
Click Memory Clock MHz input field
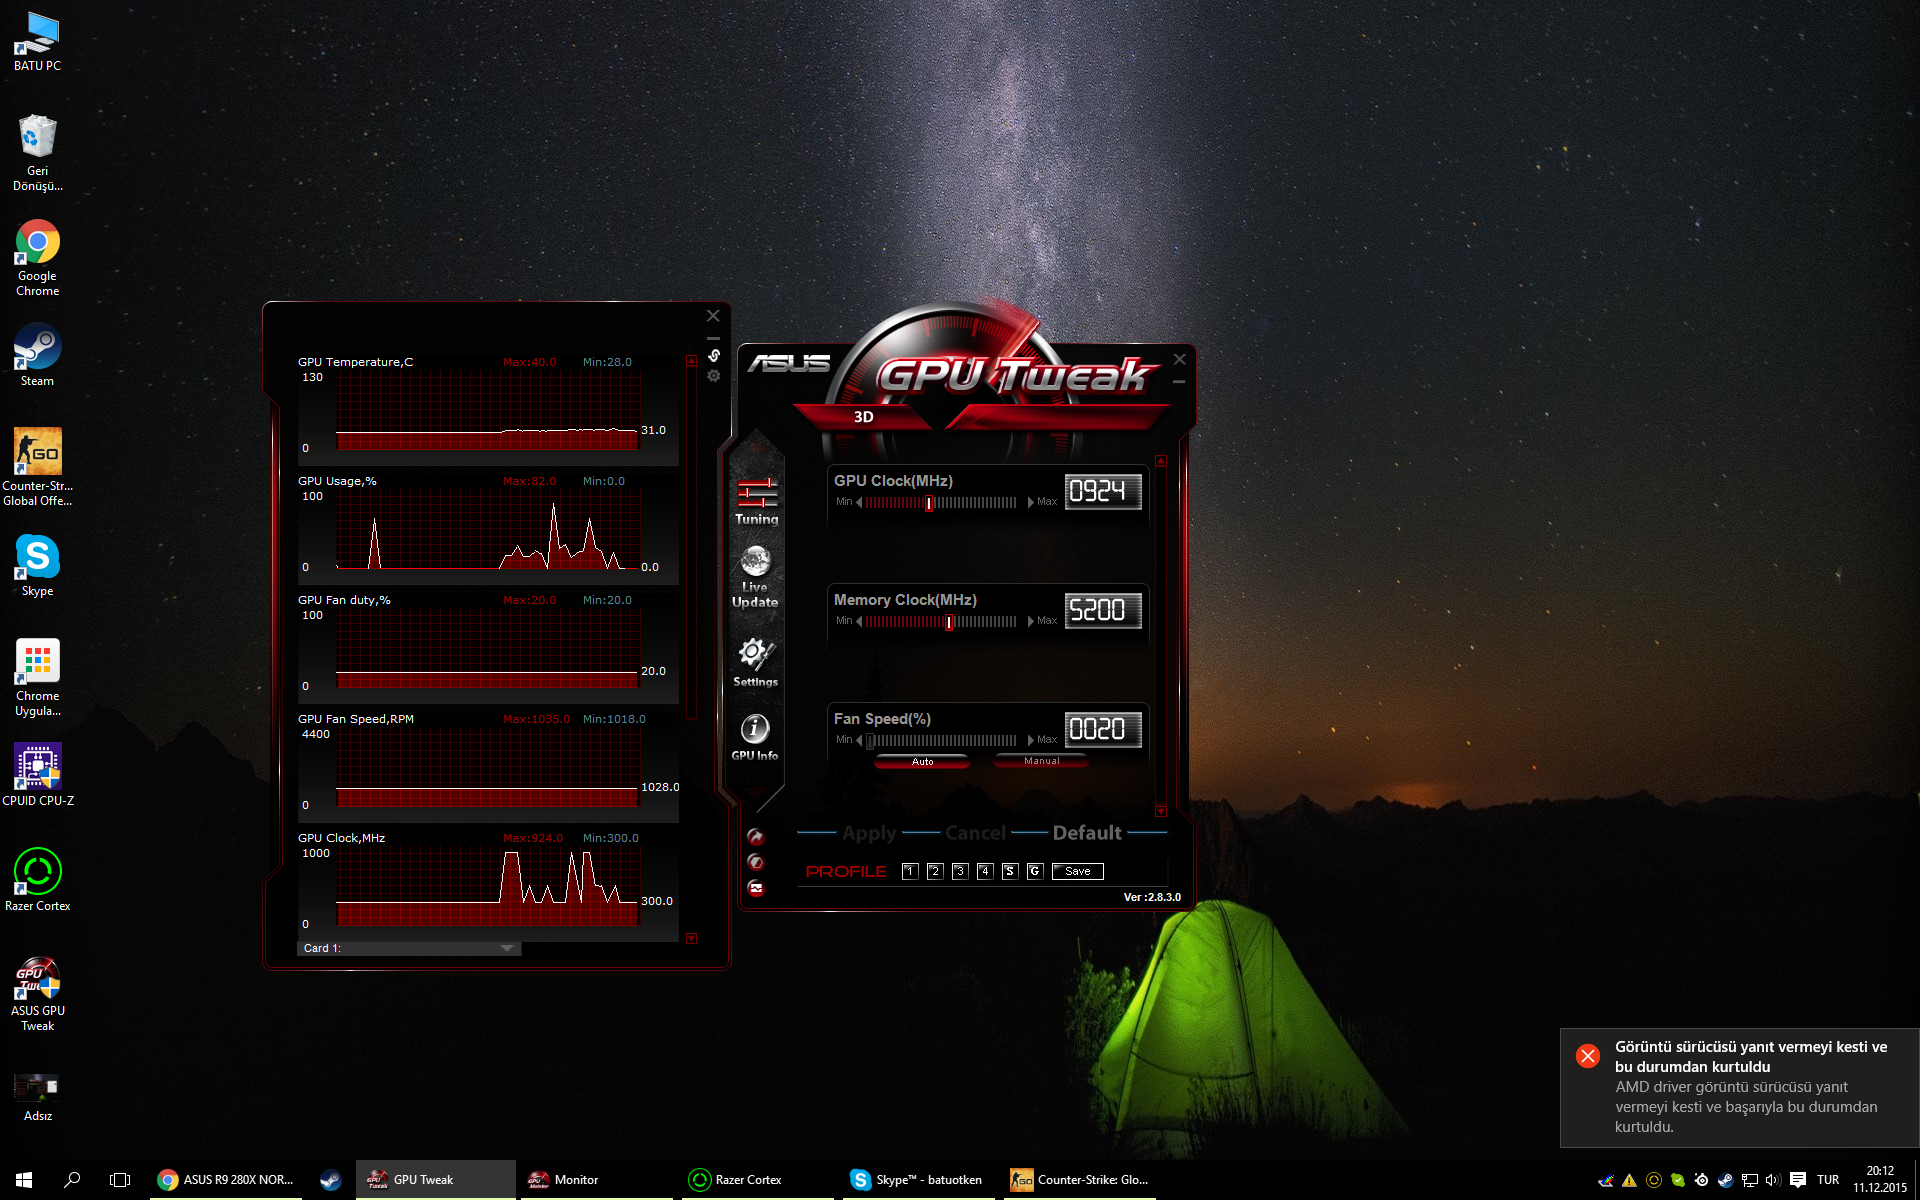click(x=1100, y=610)
